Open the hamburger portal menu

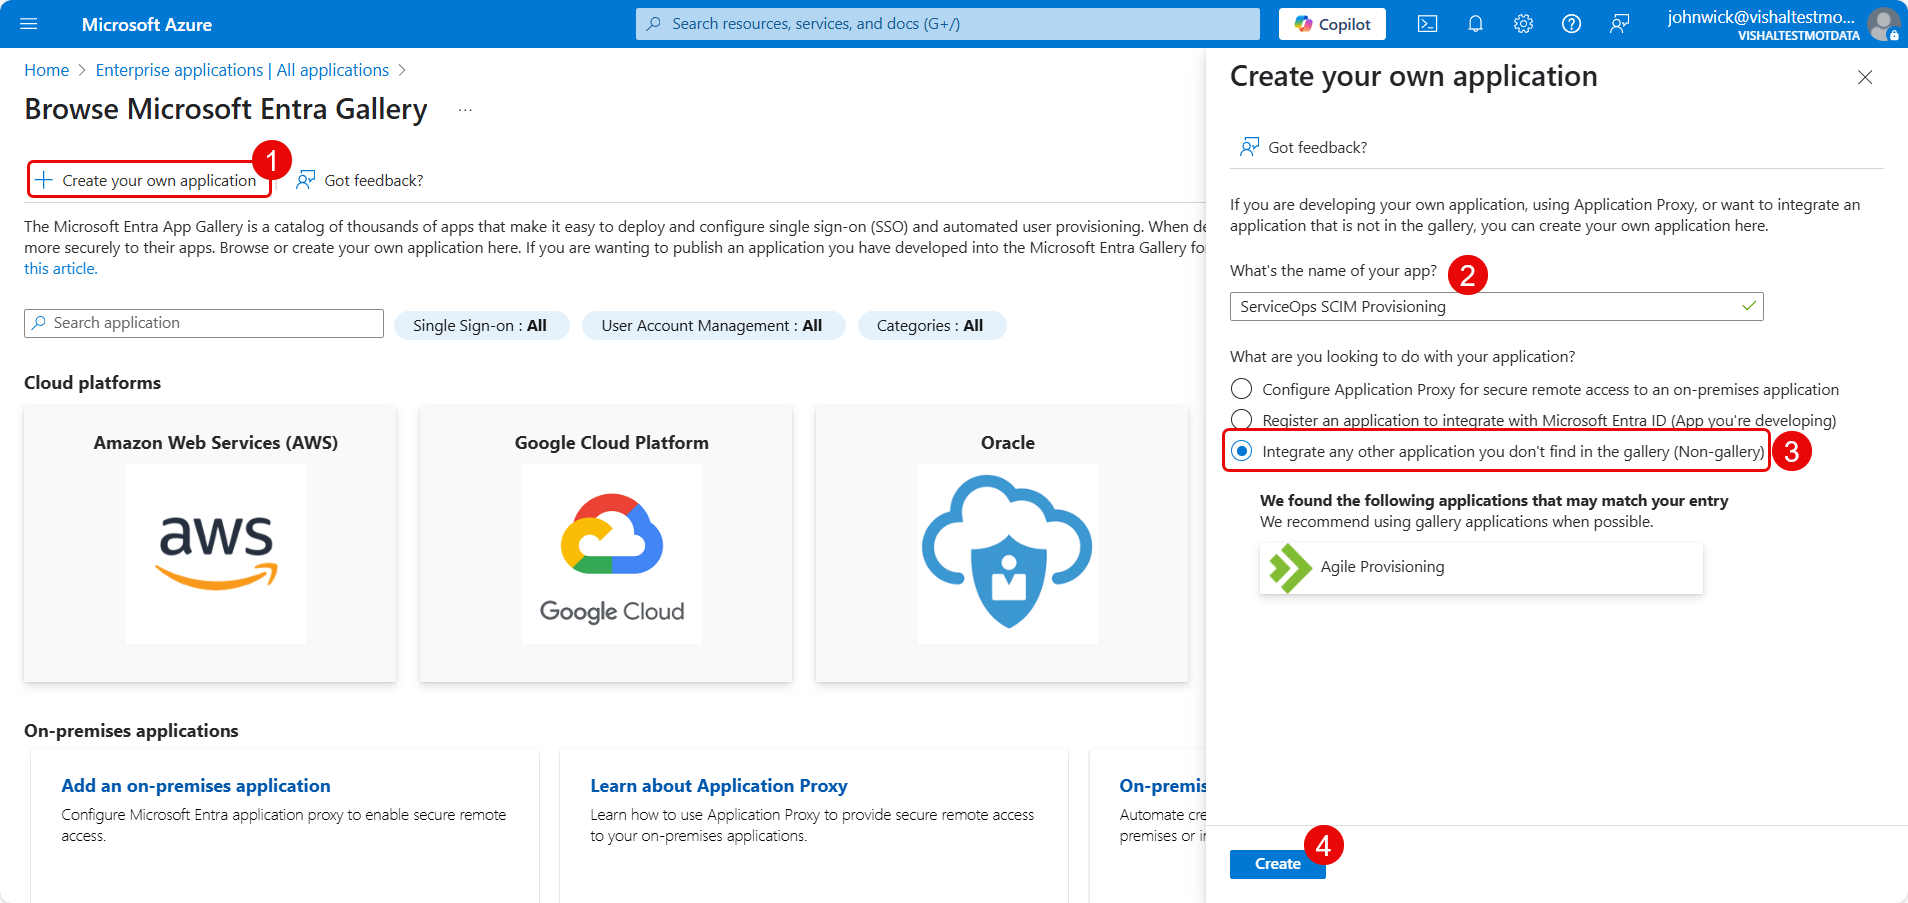tap(28, 24)
